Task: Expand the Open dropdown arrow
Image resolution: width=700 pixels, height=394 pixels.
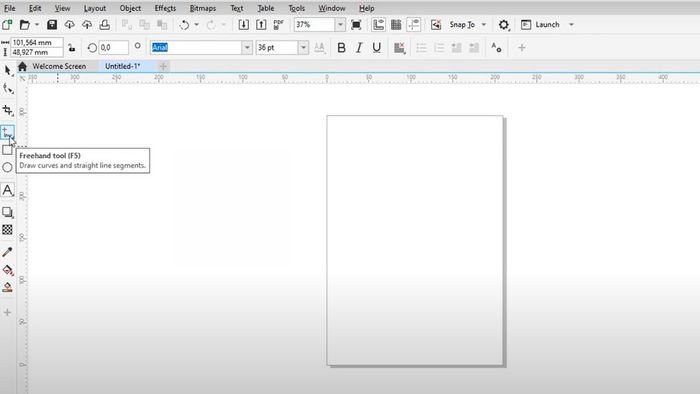Action: (x=37, y=25)
